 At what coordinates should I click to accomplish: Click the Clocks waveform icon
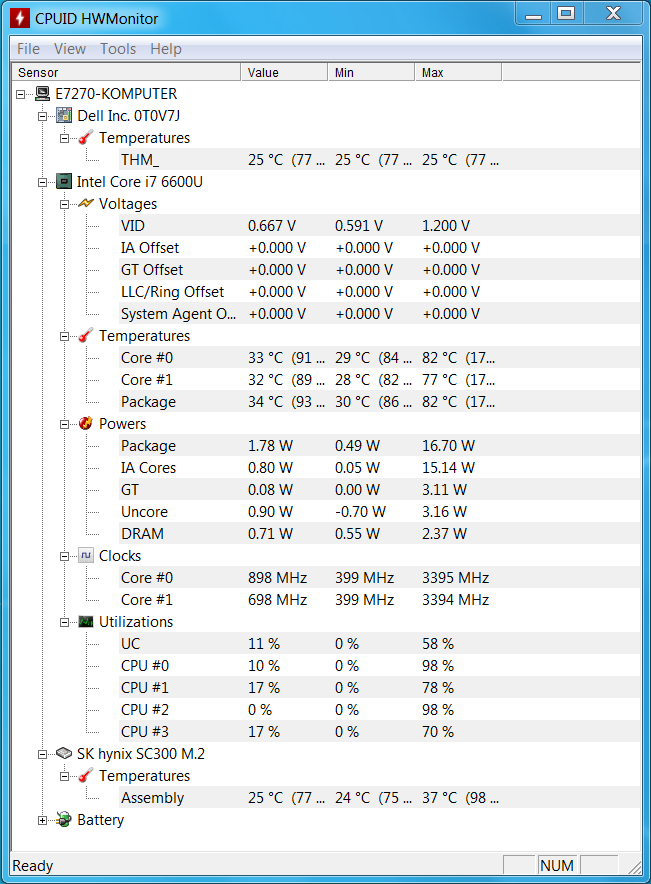point(86,555)
